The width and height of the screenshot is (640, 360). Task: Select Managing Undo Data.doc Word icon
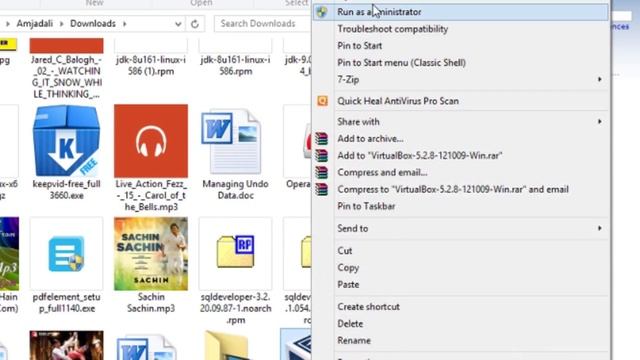[231, 142]
